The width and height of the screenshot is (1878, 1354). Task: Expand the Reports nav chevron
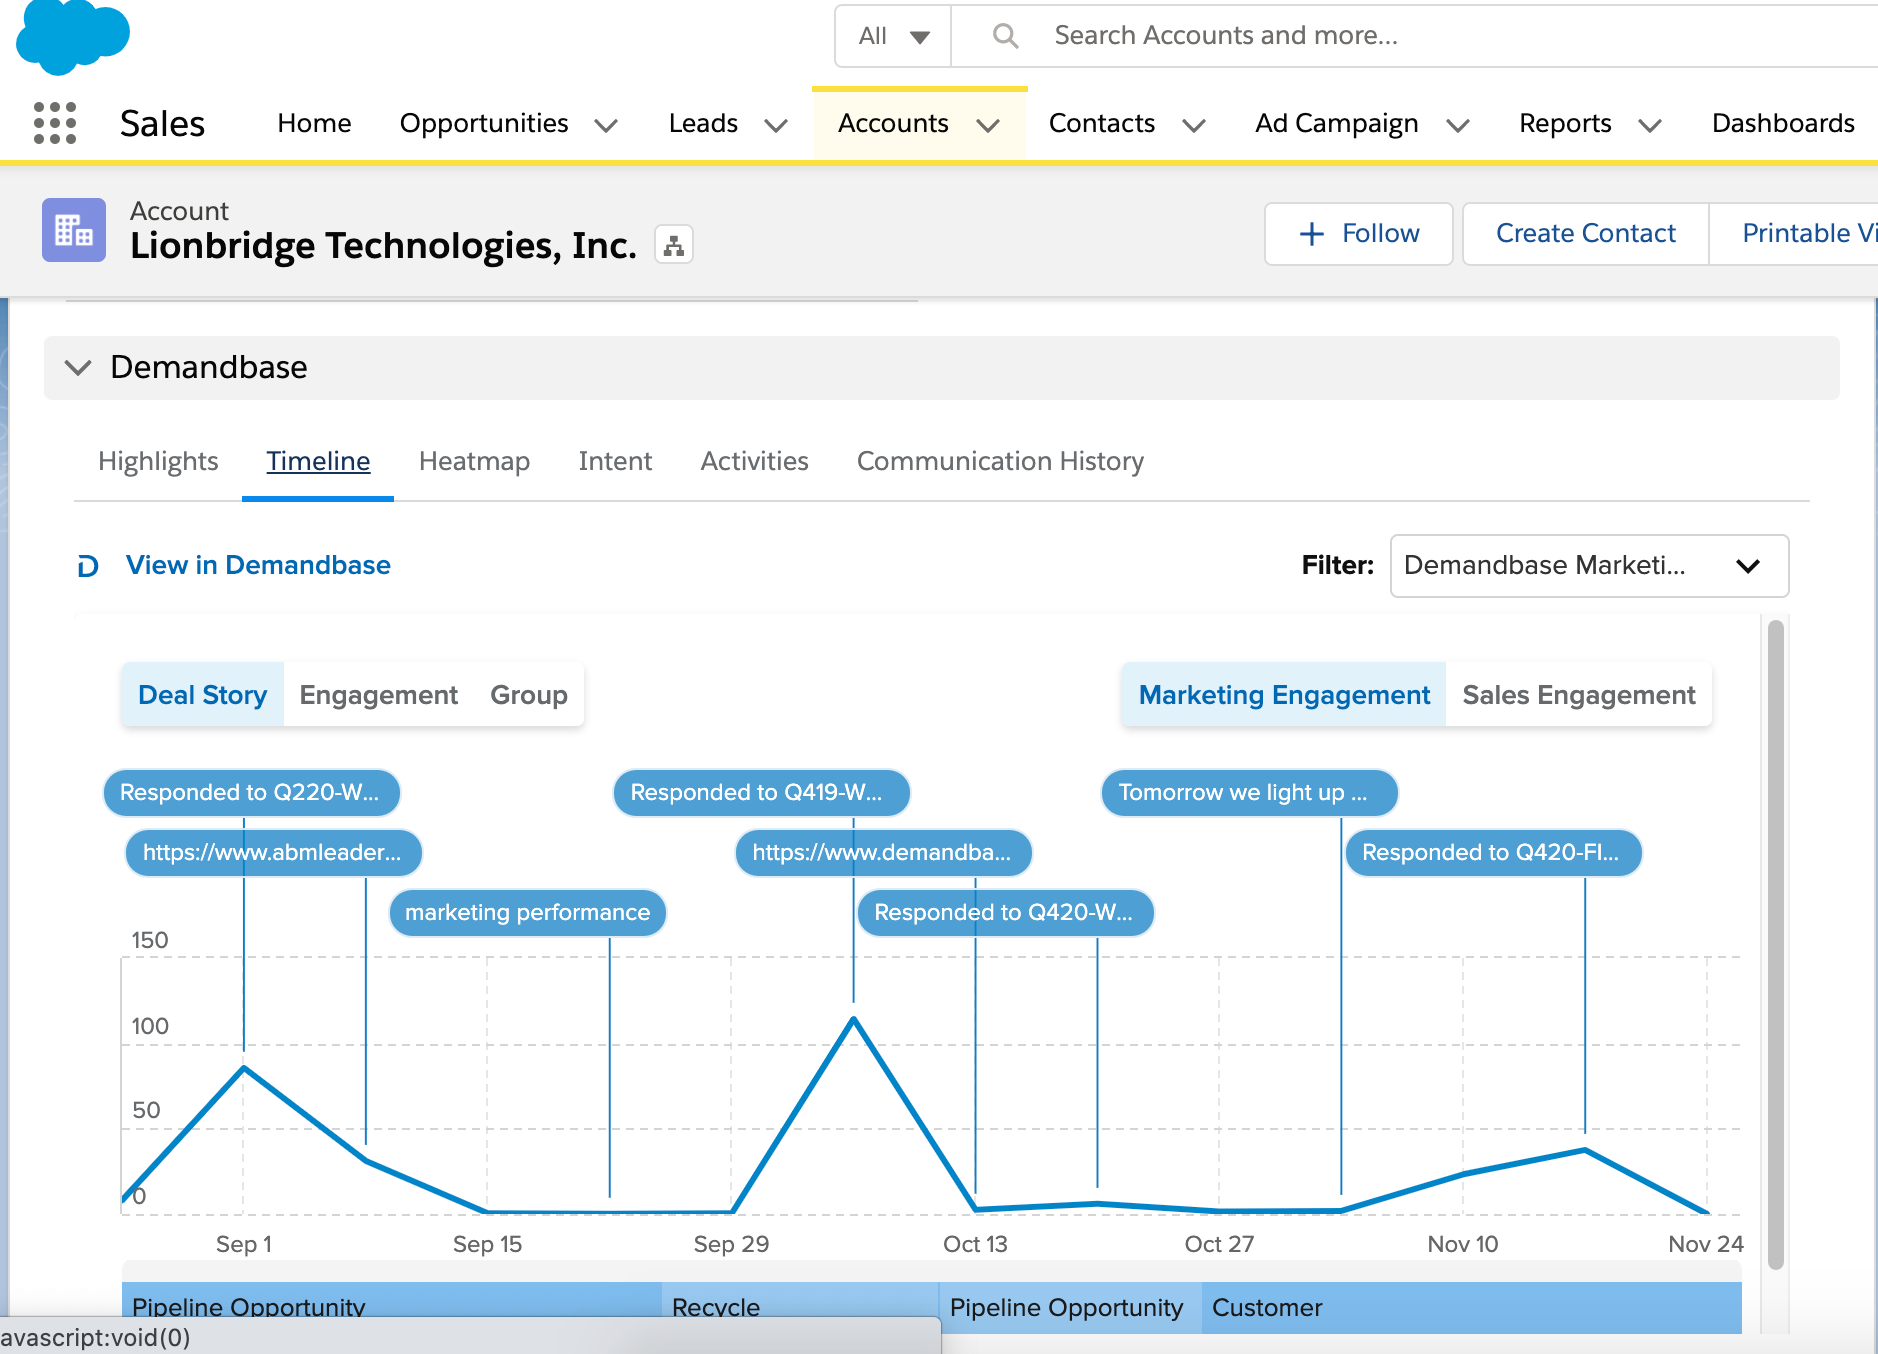point(1650,125)
